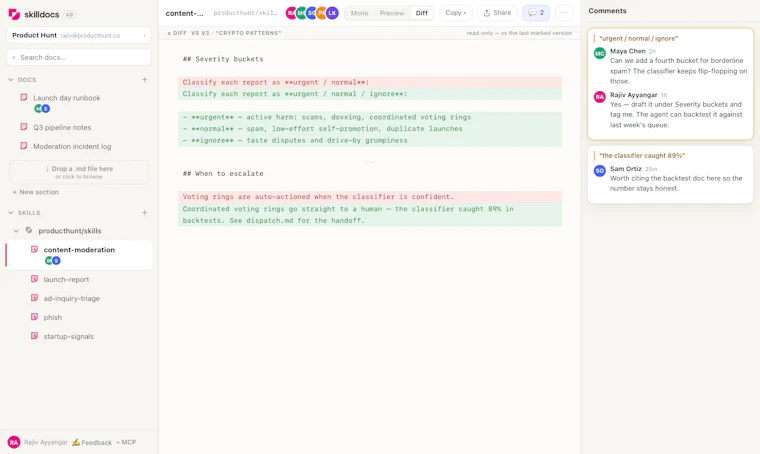The width and height of the screenshot is (760, 454).
Task: Click the removed line "Classify each report as **urgent / normal**:"
Action: coord(370,82)
